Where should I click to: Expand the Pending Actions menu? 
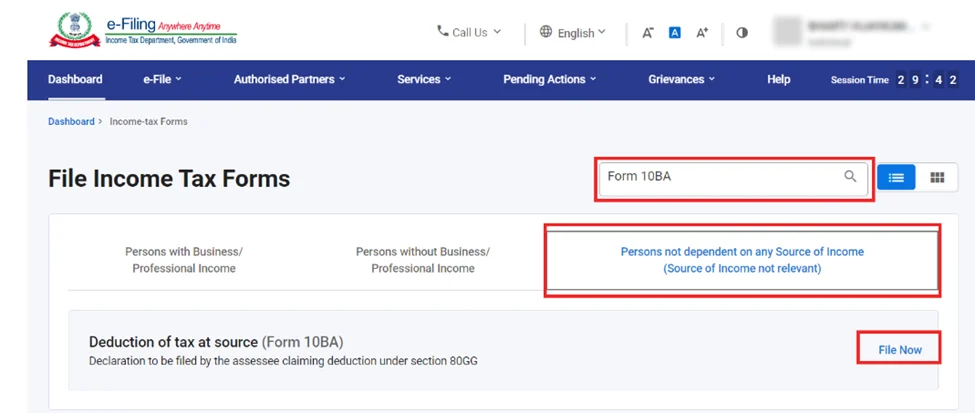click(550, 80)
